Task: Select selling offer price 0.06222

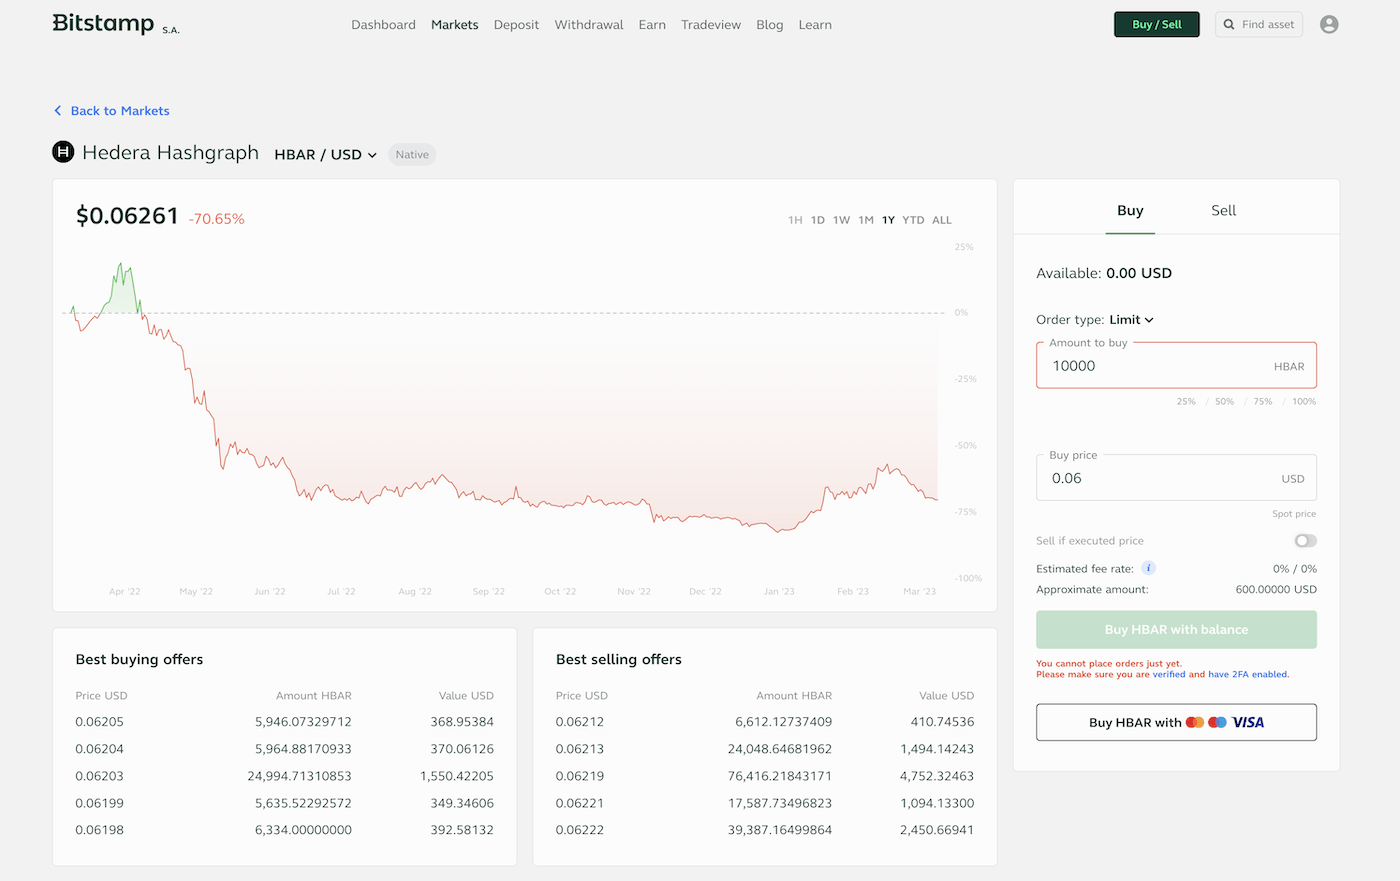Action: point(580,830)
